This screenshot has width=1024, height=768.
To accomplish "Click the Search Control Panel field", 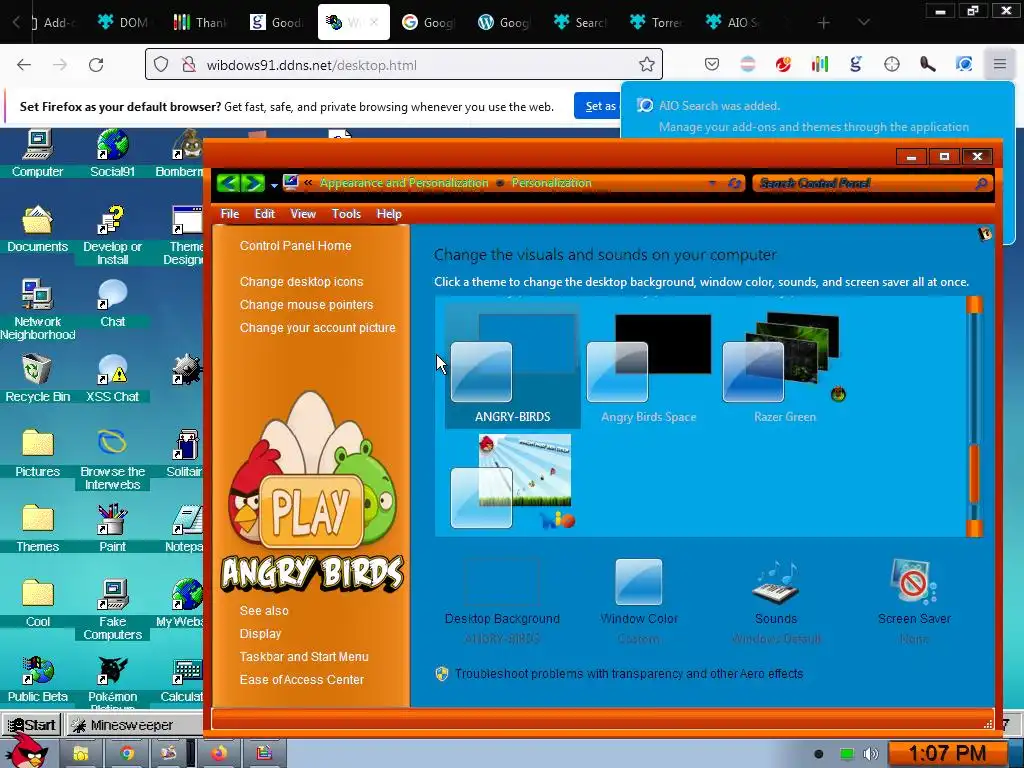I will 872,184.
